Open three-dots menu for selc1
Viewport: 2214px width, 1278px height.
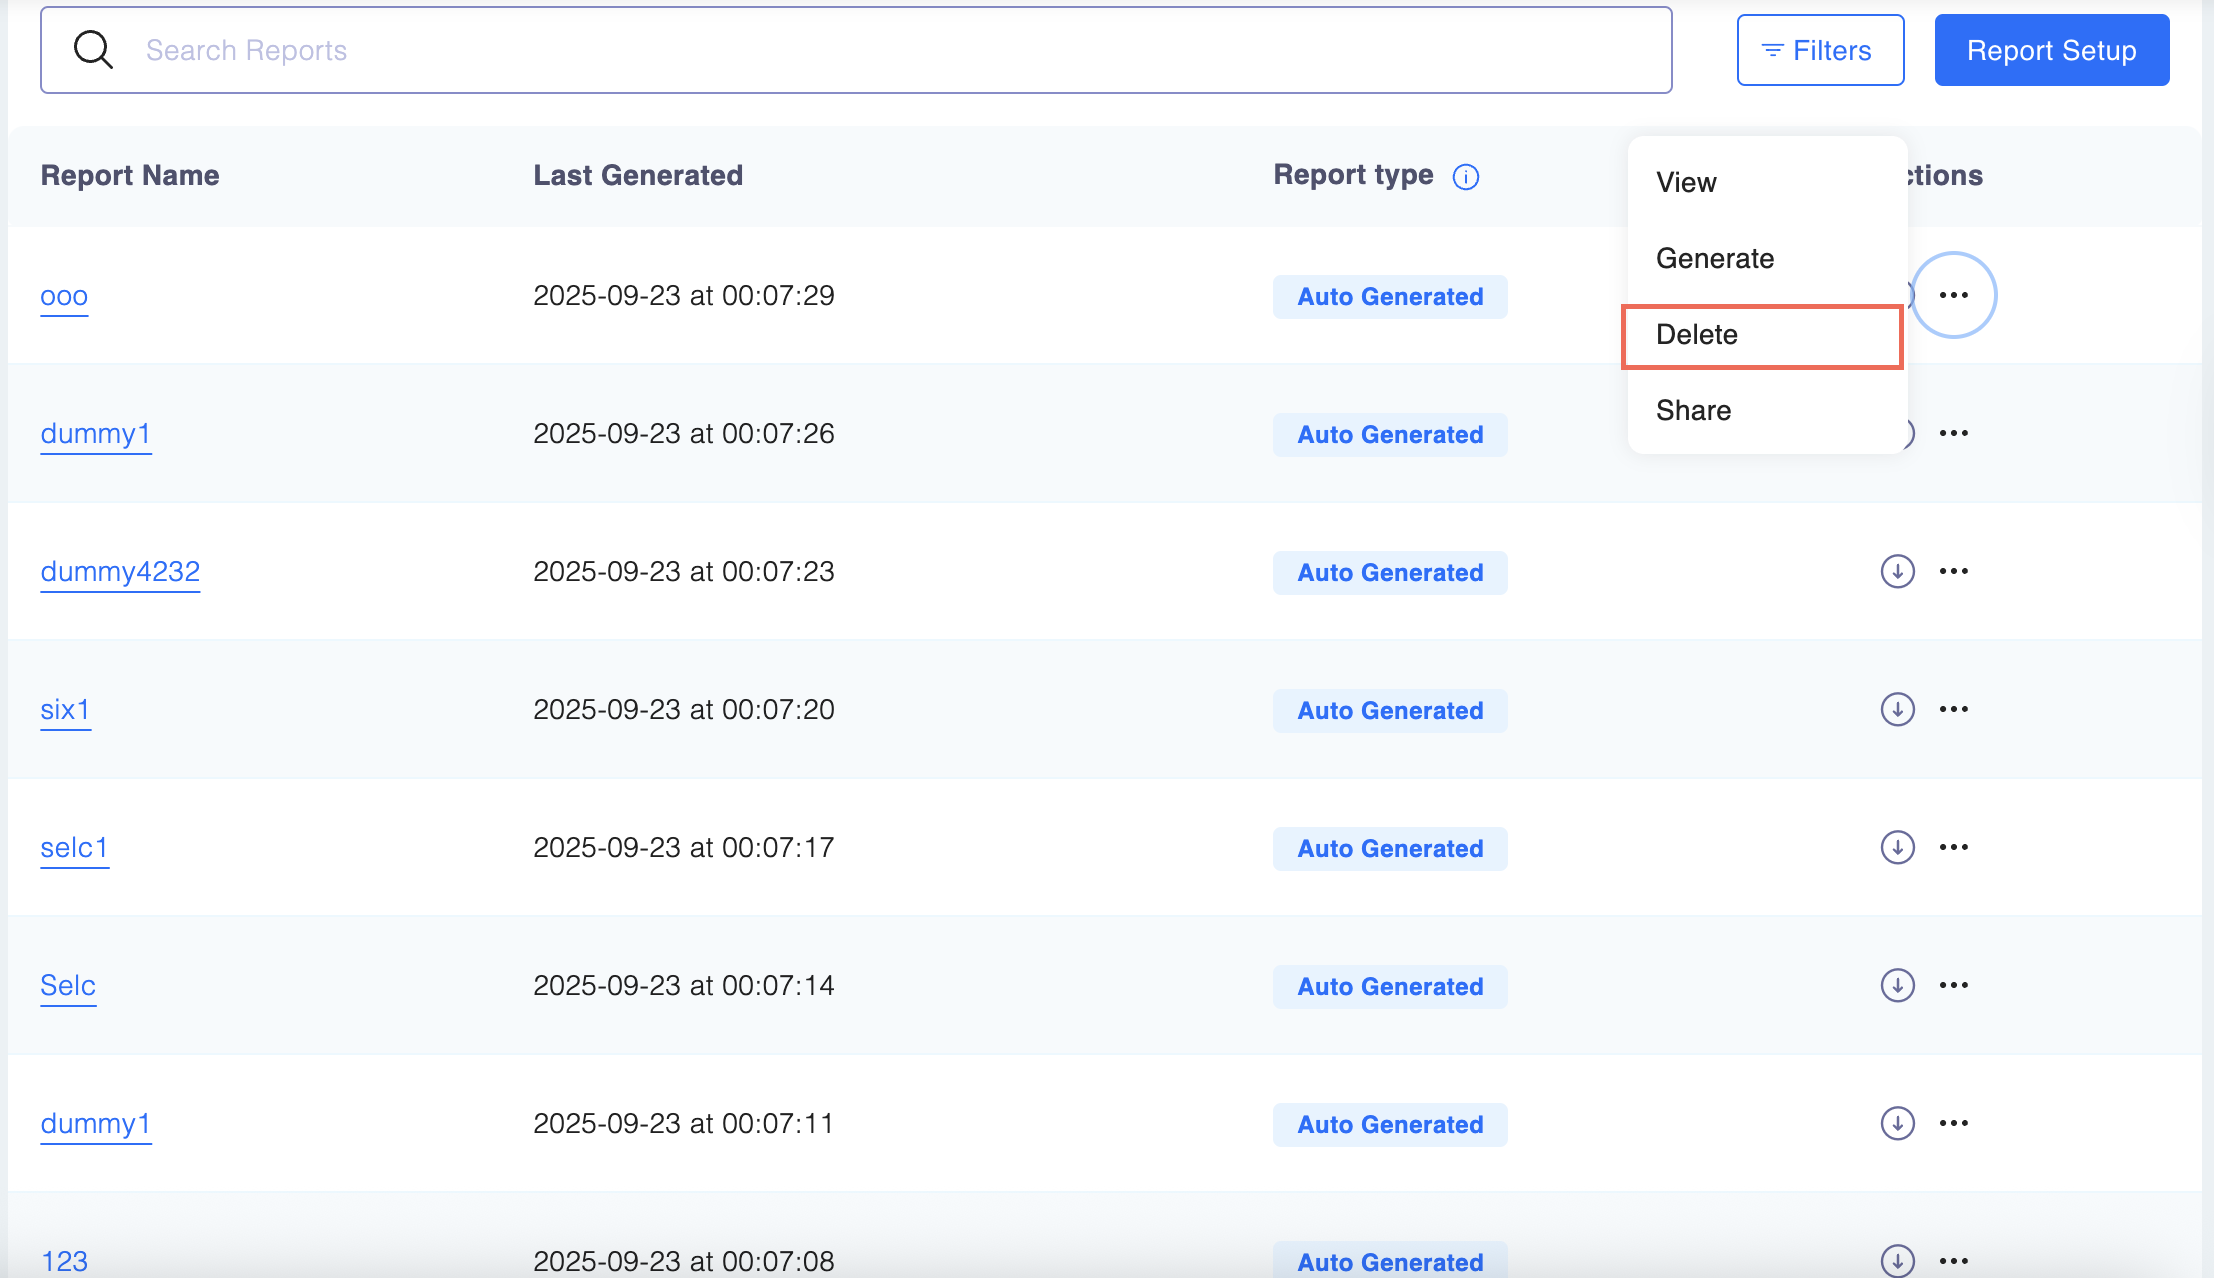coord(1953,847)
